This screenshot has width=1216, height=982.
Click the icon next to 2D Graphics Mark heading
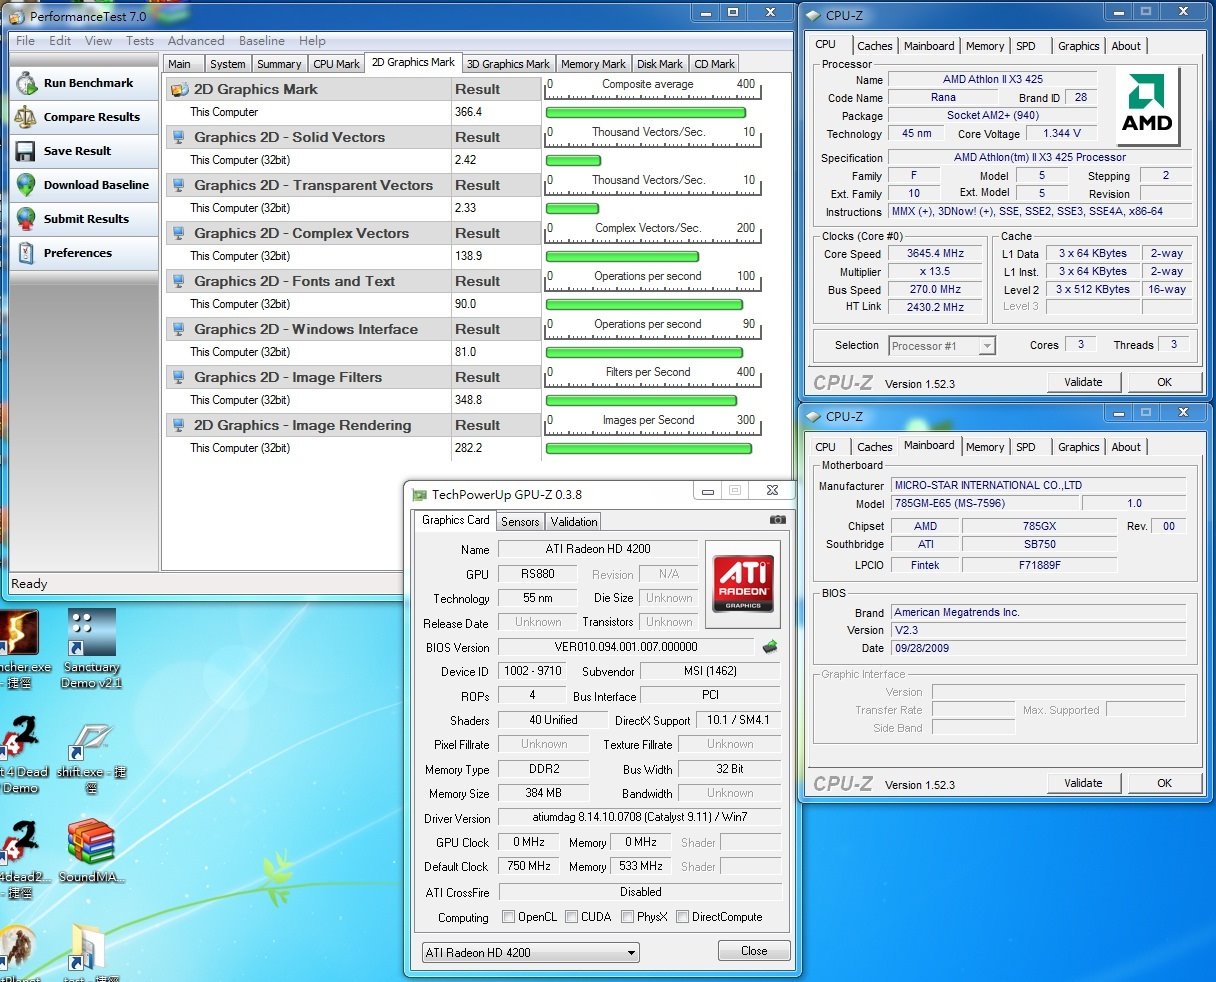click(180, 89)
